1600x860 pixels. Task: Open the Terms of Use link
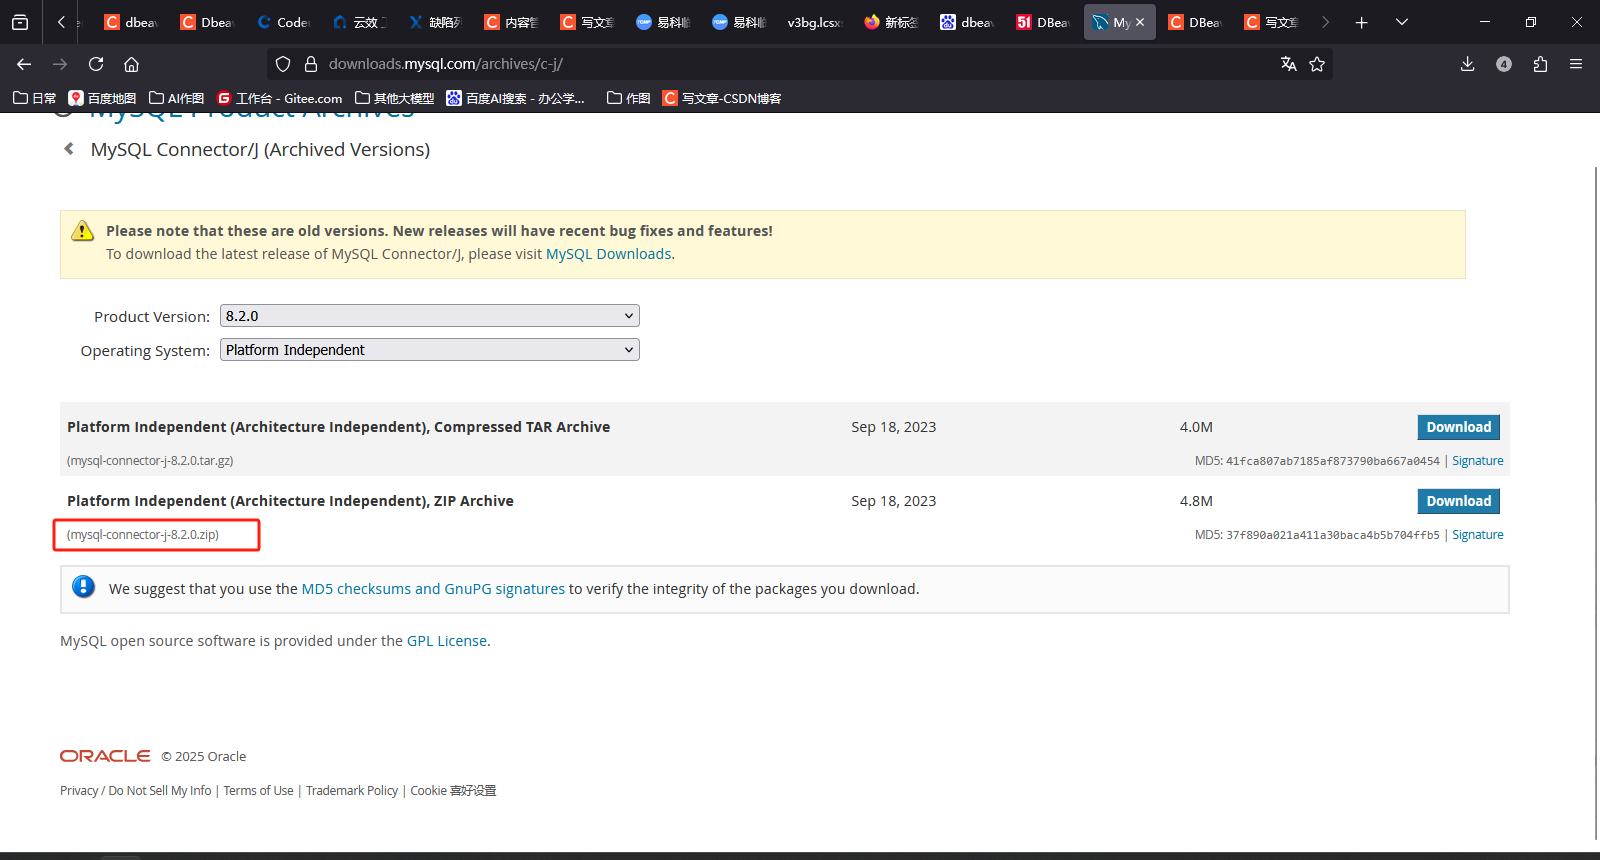pyautogui.click(x=258, y=791)
